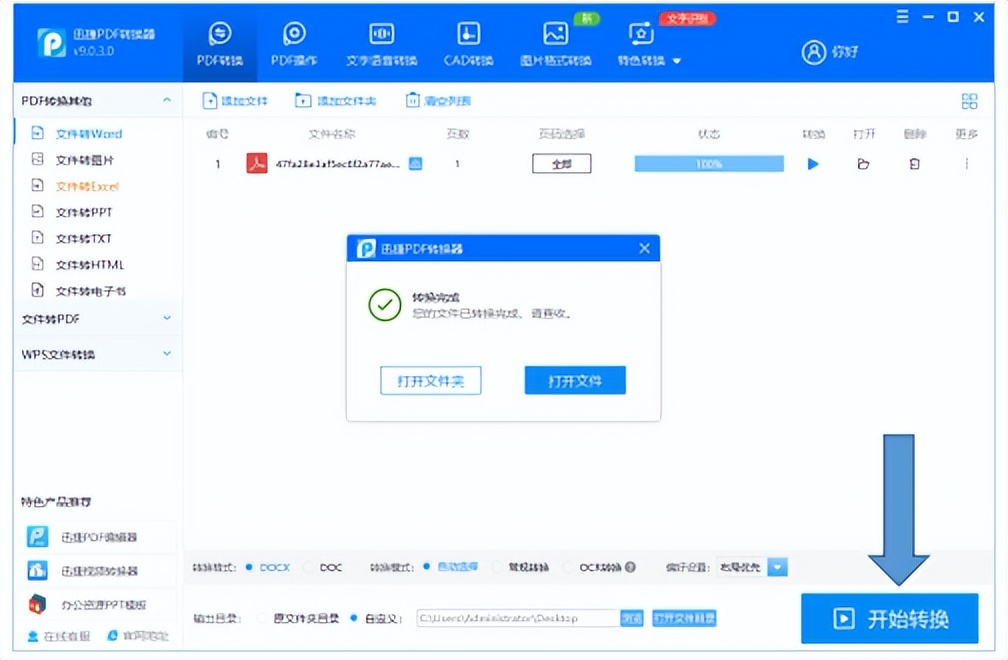1008x660 pixels.
Task: Click the 添加文件夹 add folder button
Action: pos(336,101)
